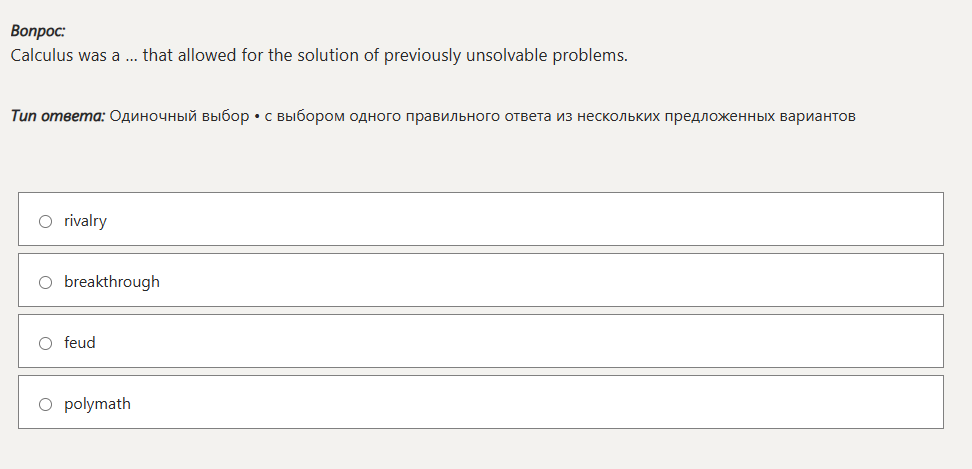Choose the "breakthrough" radio button
Screen dimensions: 972x469
click(x=45, y=282)
